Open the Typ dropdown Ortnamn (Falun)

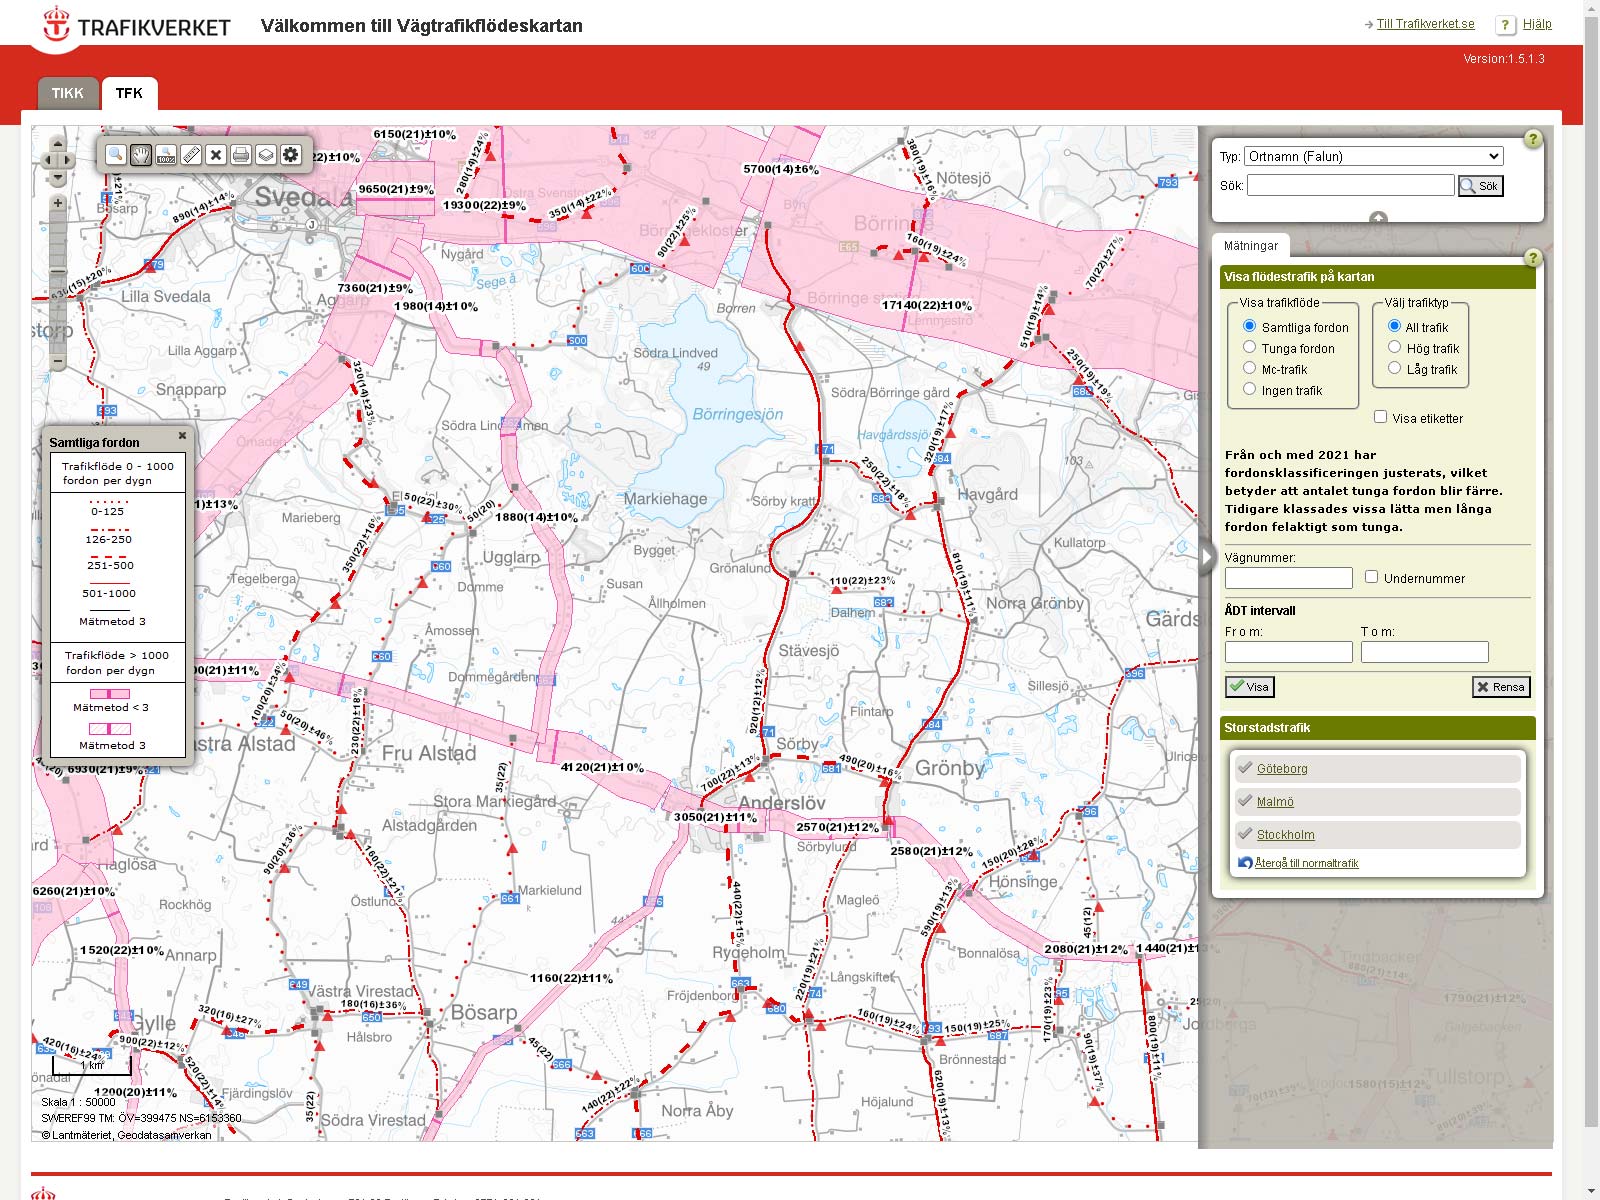coord(1374,156)
